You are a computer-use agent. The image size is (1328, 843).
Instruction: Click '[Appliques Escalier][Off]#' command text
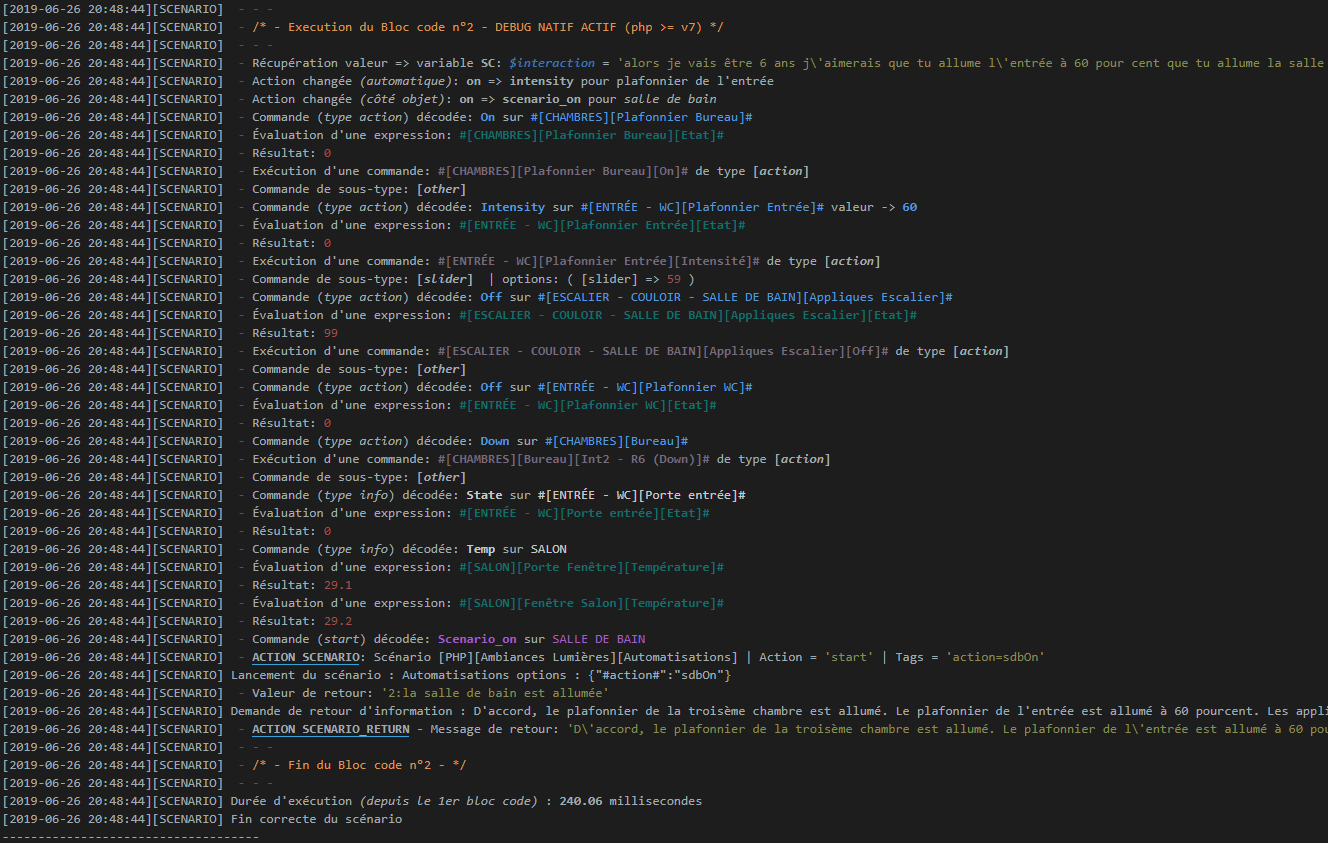pyautogui.click(x=795, y=351)
